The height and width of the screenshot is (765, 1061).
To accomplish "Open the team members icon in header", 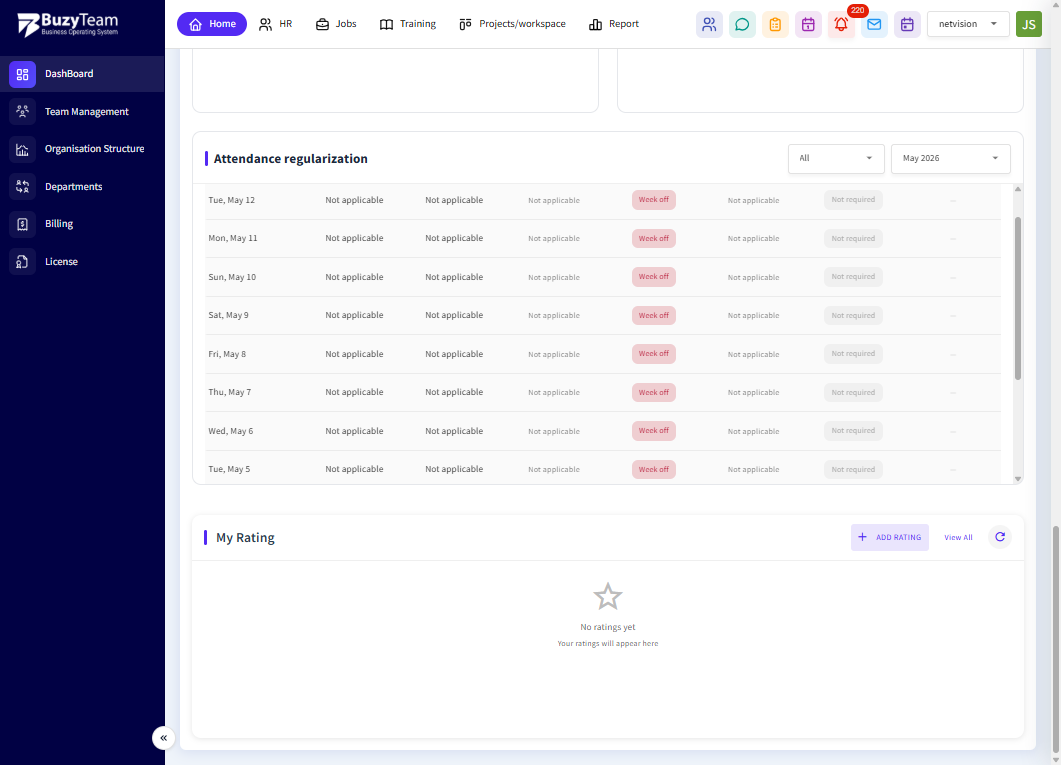I will pyautogui.click(x=709, y=24).
